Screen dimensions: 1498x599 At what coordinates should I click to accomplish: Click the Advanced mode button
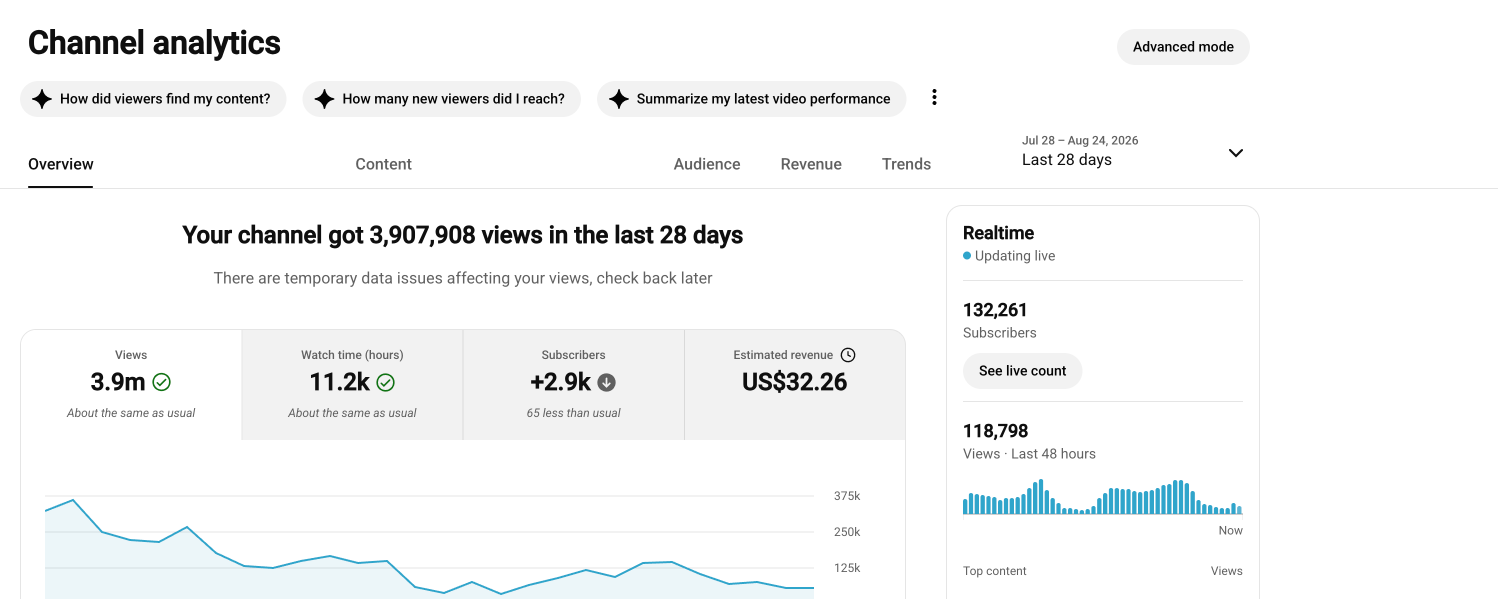click(1183, 47)
